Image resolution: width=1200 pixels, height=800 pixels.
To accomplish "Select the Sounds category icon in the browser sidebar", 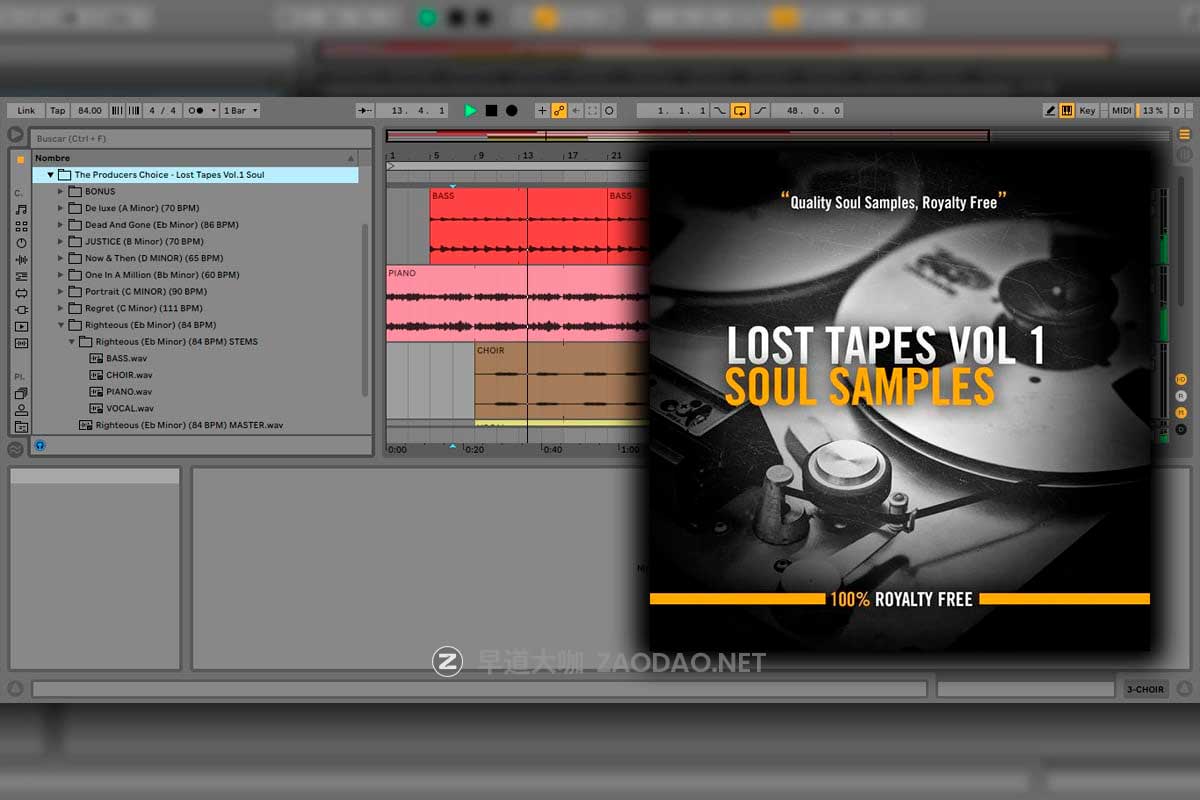I will coord(18,208).
